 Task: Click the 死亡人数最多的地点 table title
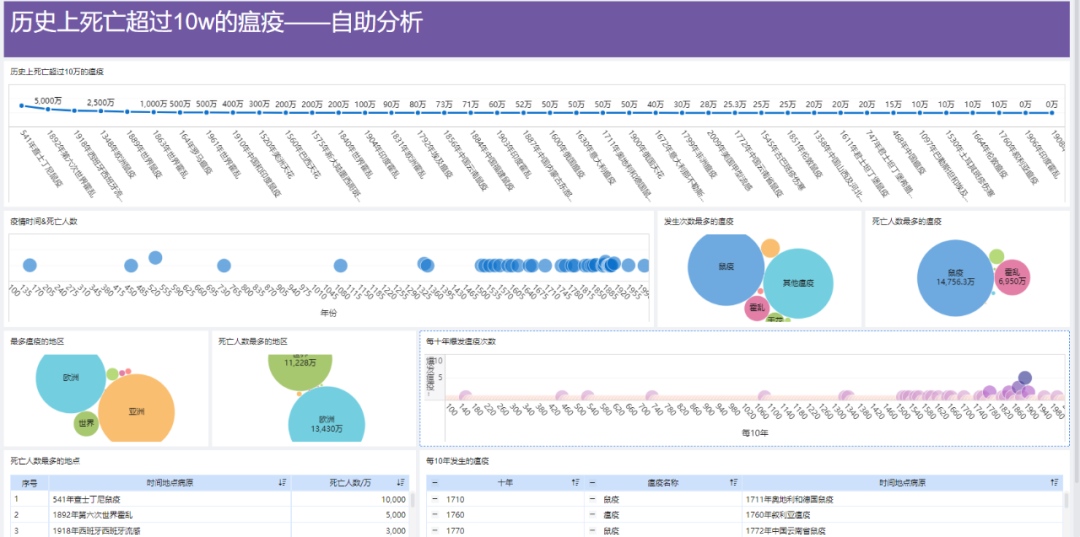[45, 460]
